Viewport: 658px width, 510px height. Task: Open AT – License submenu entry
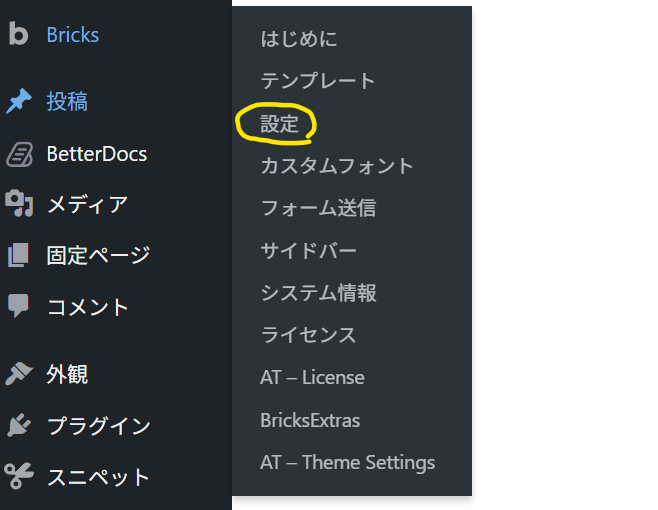(x=312, y=377)
